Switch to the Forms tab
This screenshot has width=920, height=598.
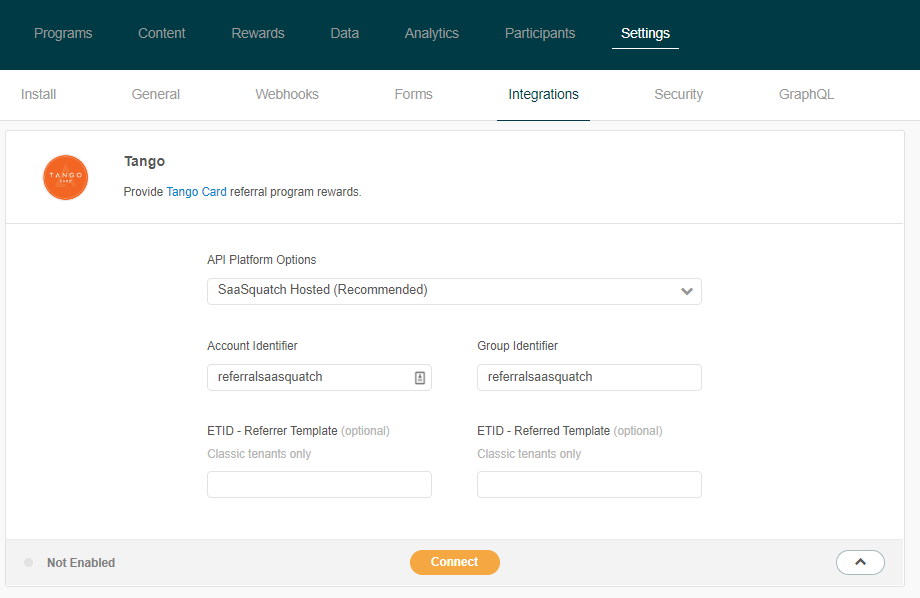(413, 95)
